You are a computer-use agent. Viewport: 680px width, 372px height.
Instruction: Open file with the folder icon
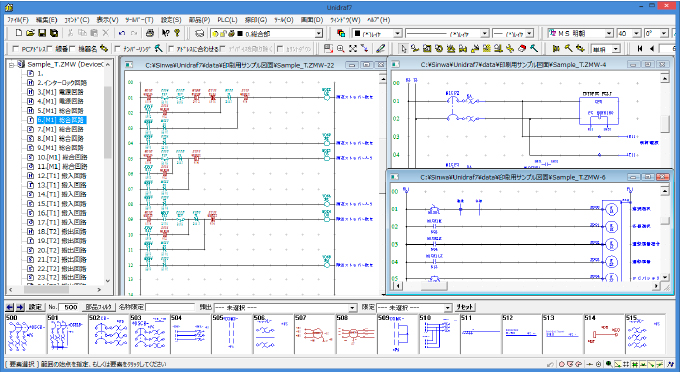point(30,33)
